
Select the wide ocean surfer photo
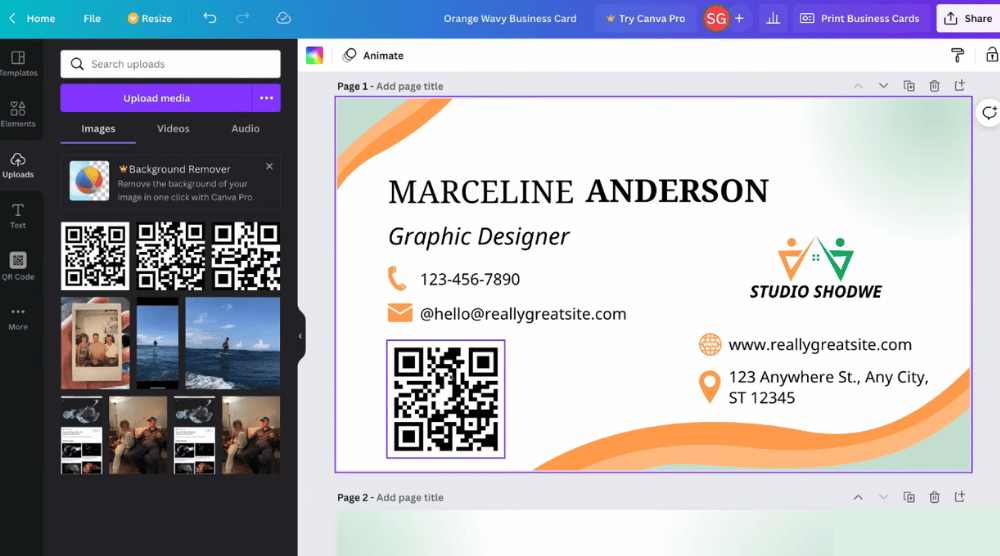coord(233,343)
